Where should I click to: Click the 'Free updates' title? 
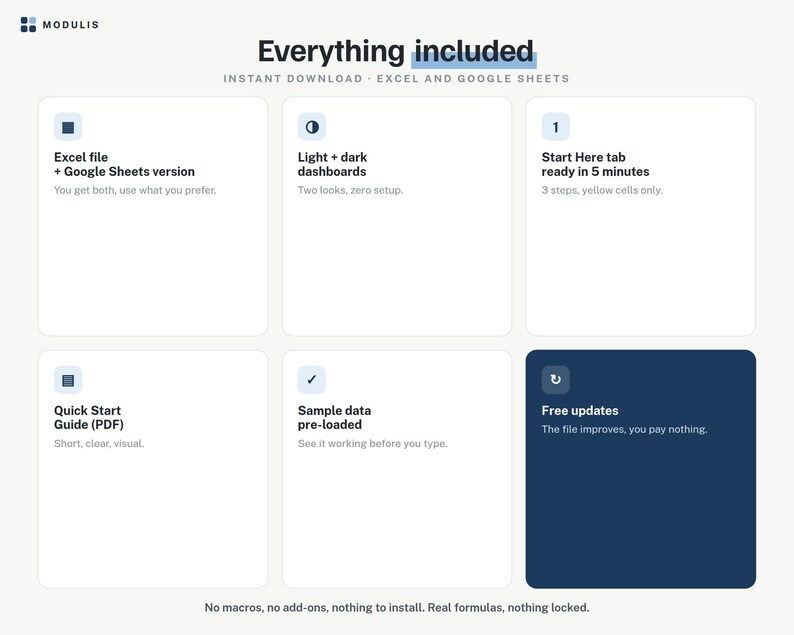coord(580,411)
